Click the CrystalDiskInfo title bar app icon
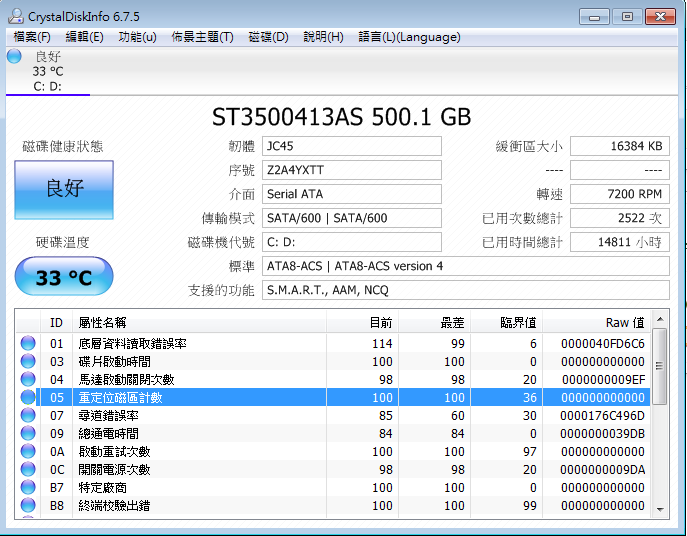687x536 pixels. click(x=16, y=16)
